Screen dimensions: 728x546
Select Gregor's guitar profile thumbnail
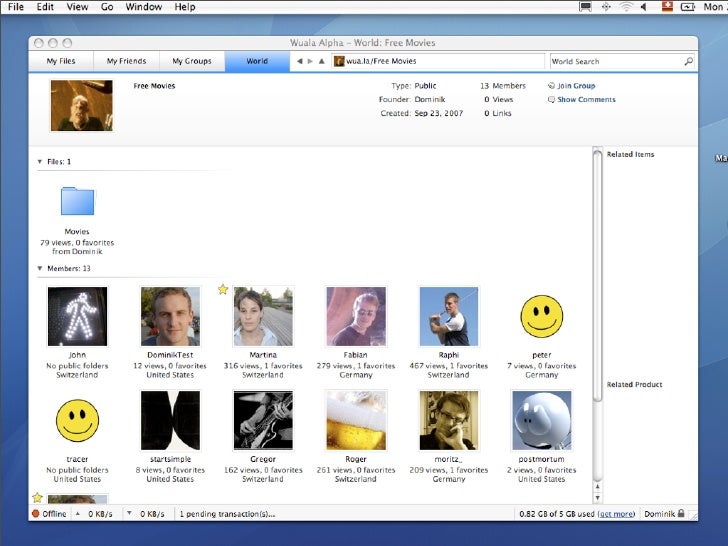pyautogui.click(x=263, y=420)
